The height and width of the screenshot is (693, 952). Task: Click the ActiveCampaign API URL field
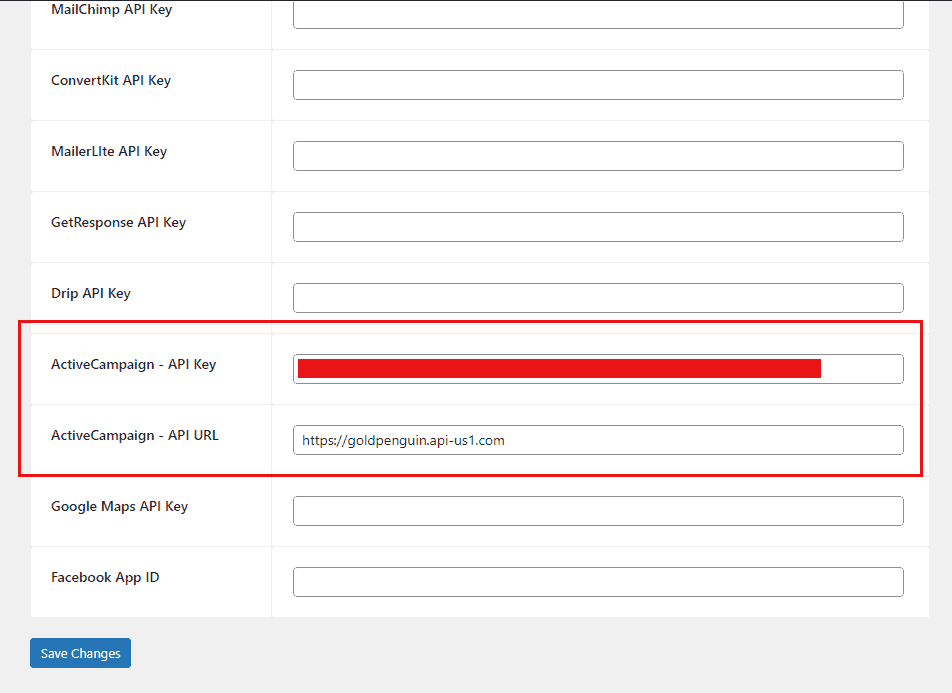point(598,440)
